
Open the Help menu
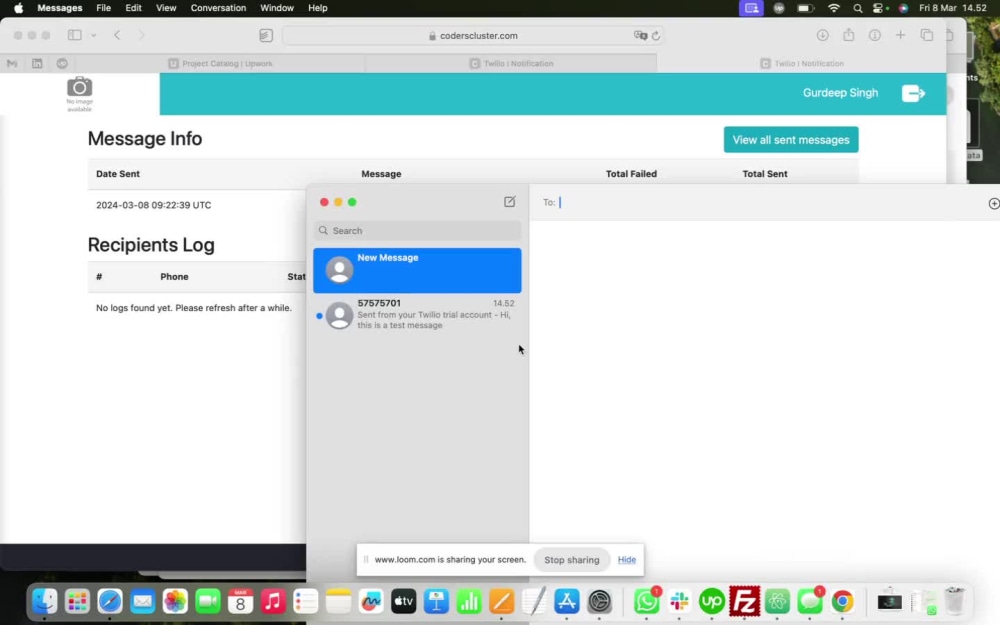[318, 8]
